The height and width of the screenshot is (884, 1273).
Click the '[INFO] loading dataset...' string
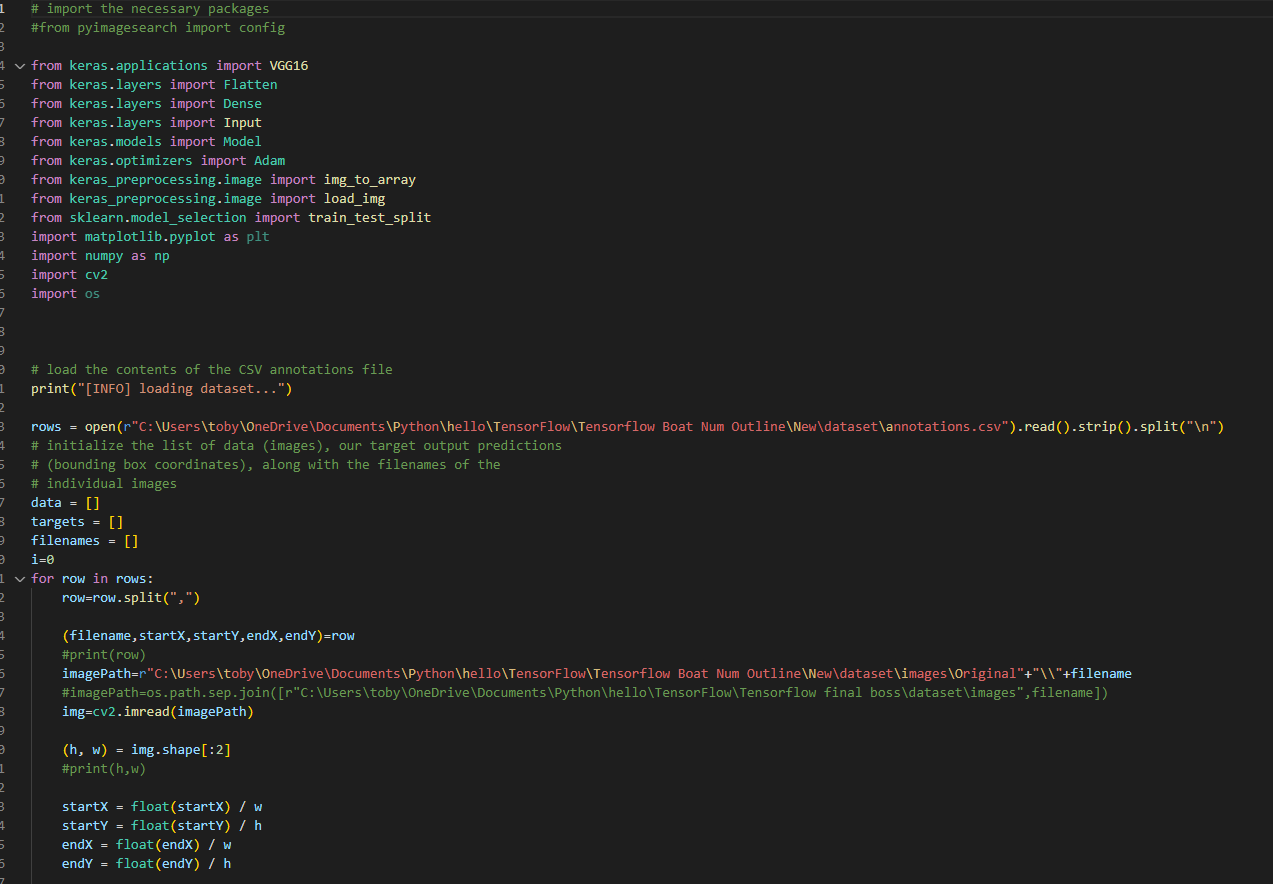point(181,389)
